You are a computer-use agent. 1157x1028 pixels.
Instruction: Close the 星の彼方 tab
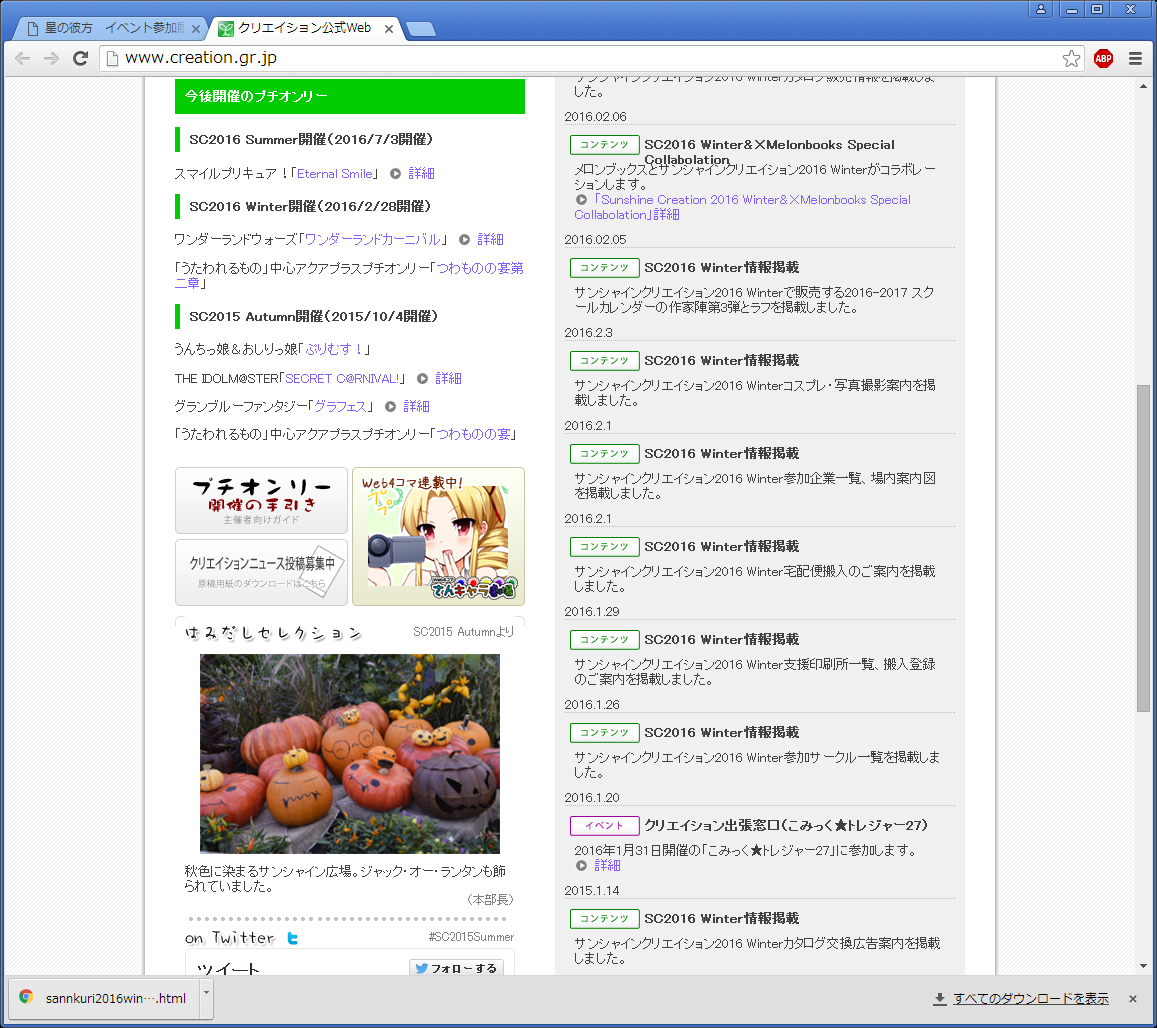(196, 29)
